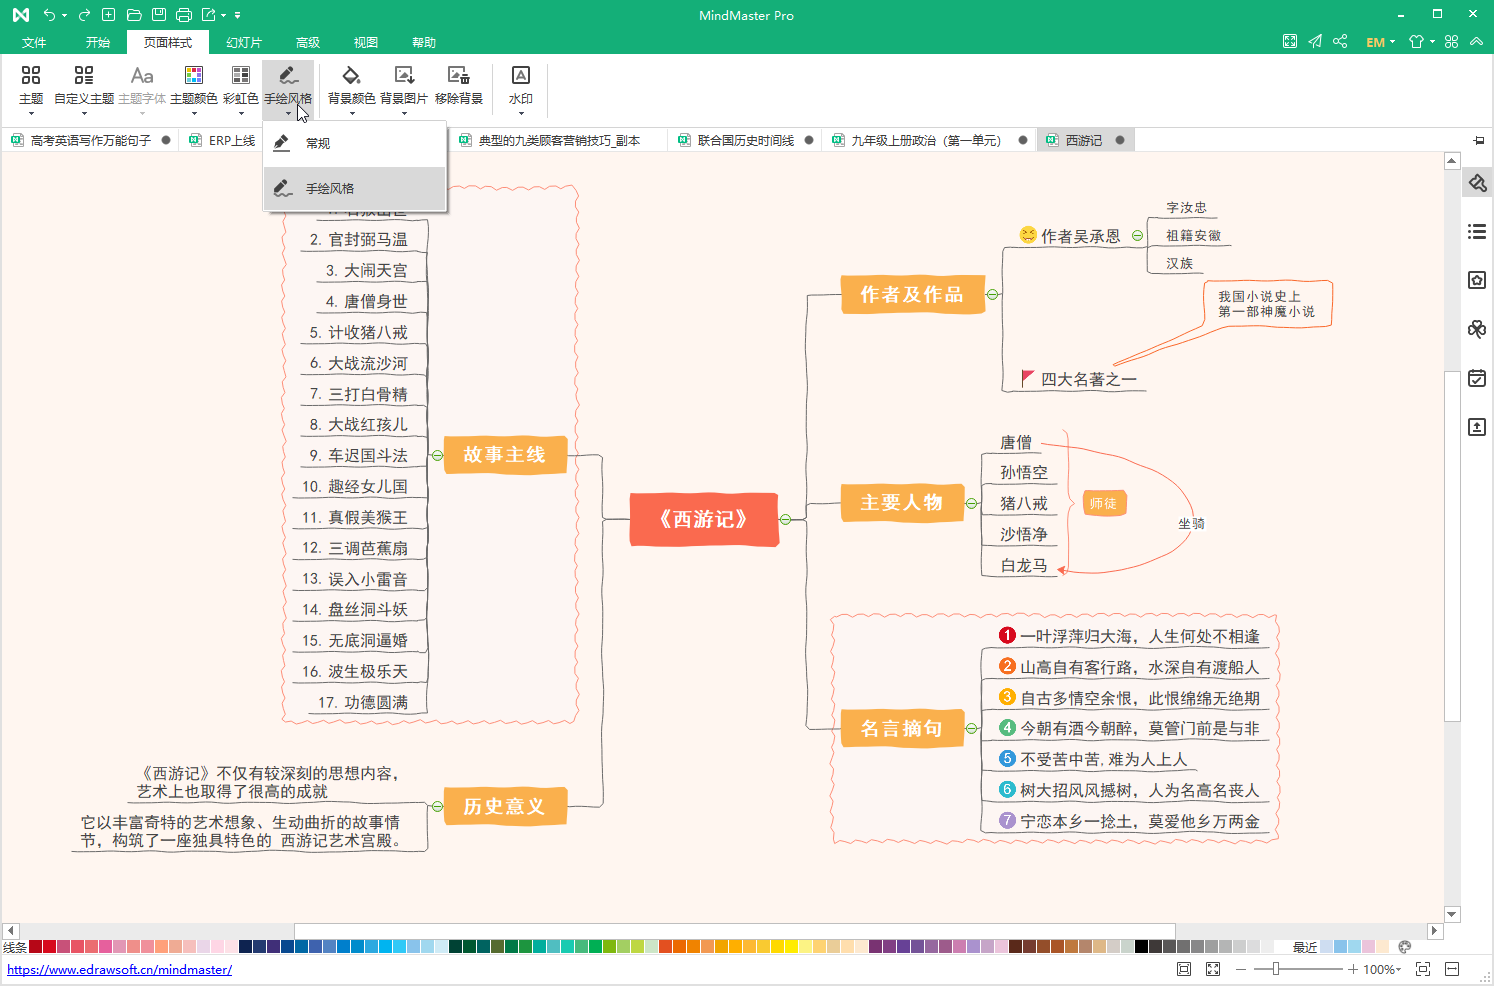Click the Undo icon in title bar

[x=49, y=15]
